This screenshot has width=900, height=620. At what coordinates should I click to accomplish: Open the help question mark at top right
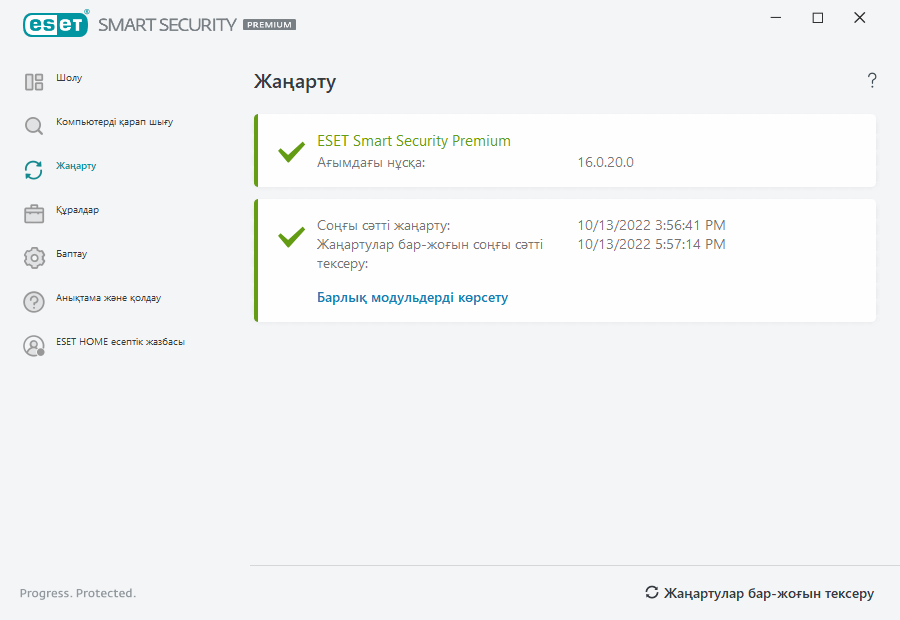coord(872,81)
